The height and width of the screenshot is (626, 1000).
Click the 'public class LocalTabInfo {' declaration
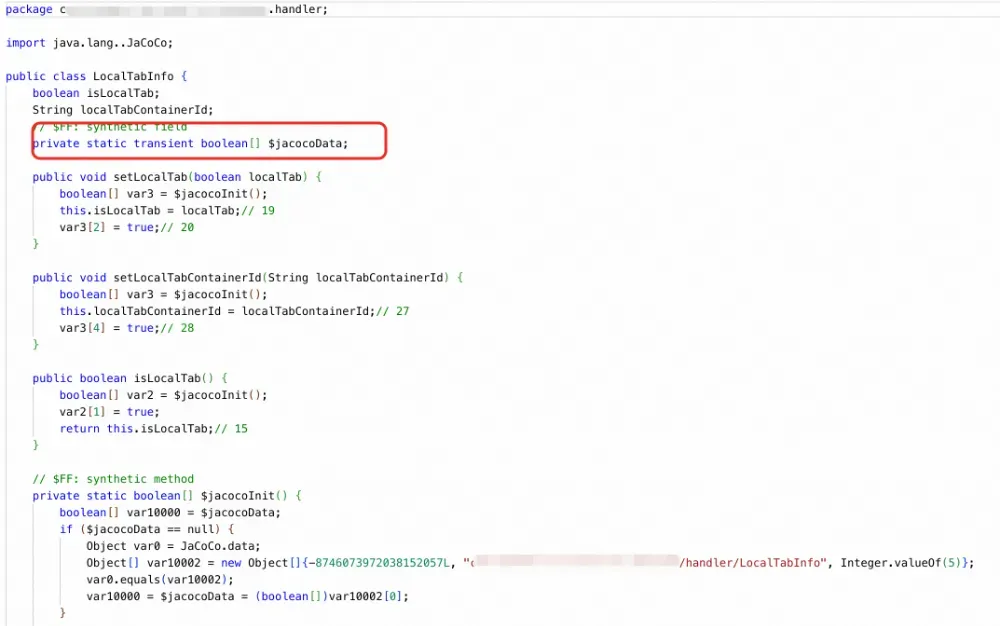coord(96,76)
